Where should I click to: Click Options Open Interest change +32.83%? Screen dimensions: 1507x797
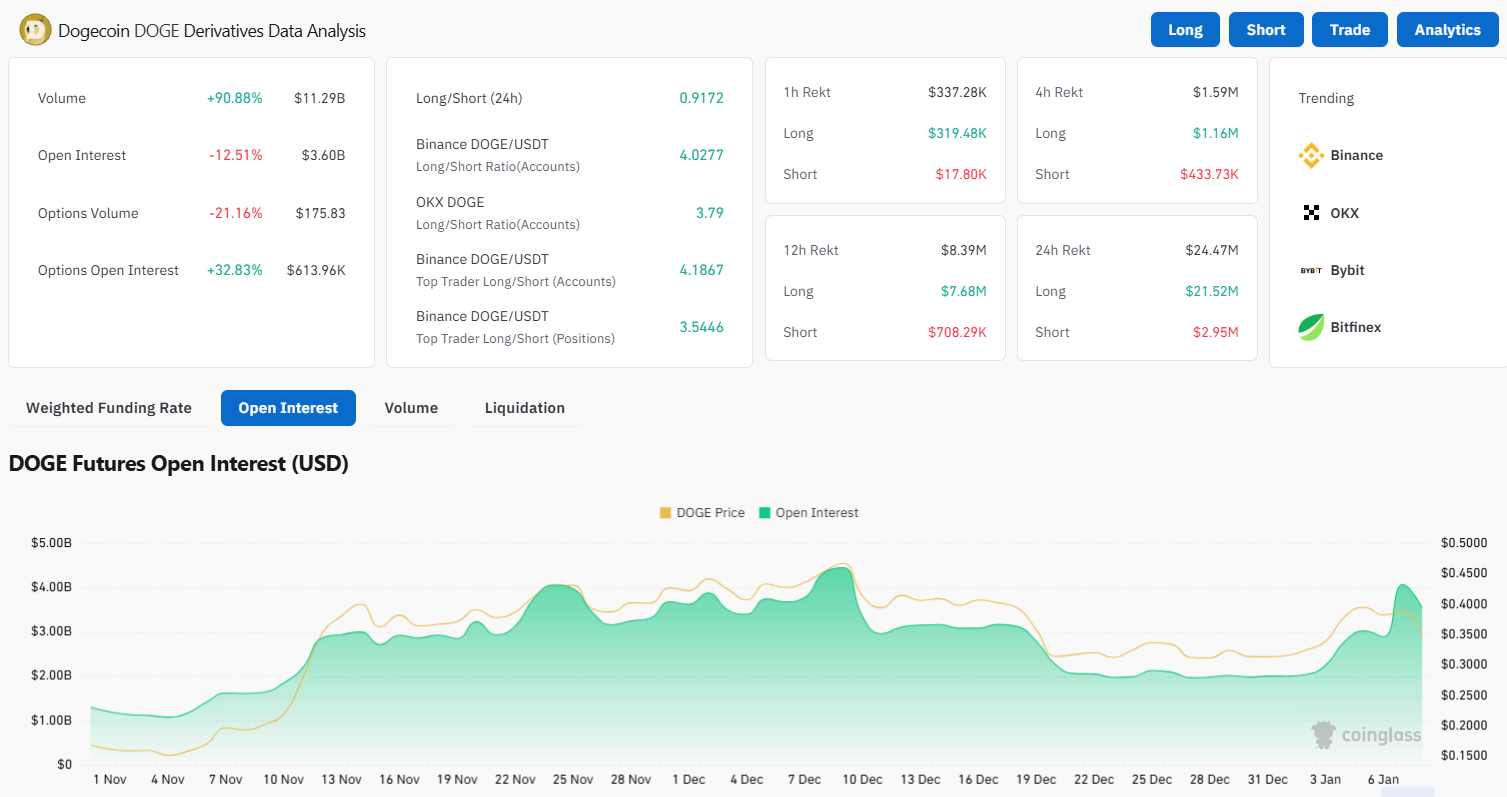click(235, 270)
